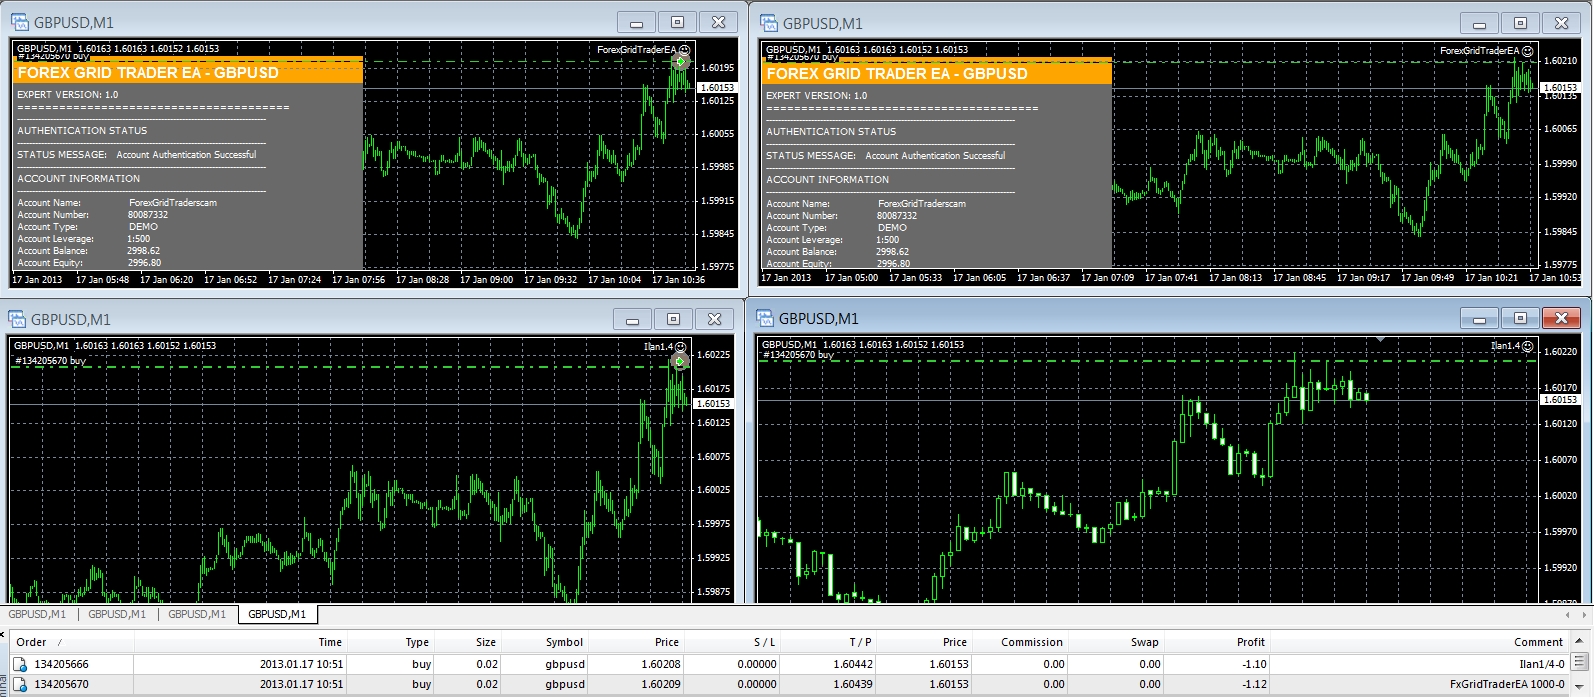Click the 1.60153 price label on the lower-right chart axis
The width and height of the screenshot is (1594, 697).
coord(1560,400)
